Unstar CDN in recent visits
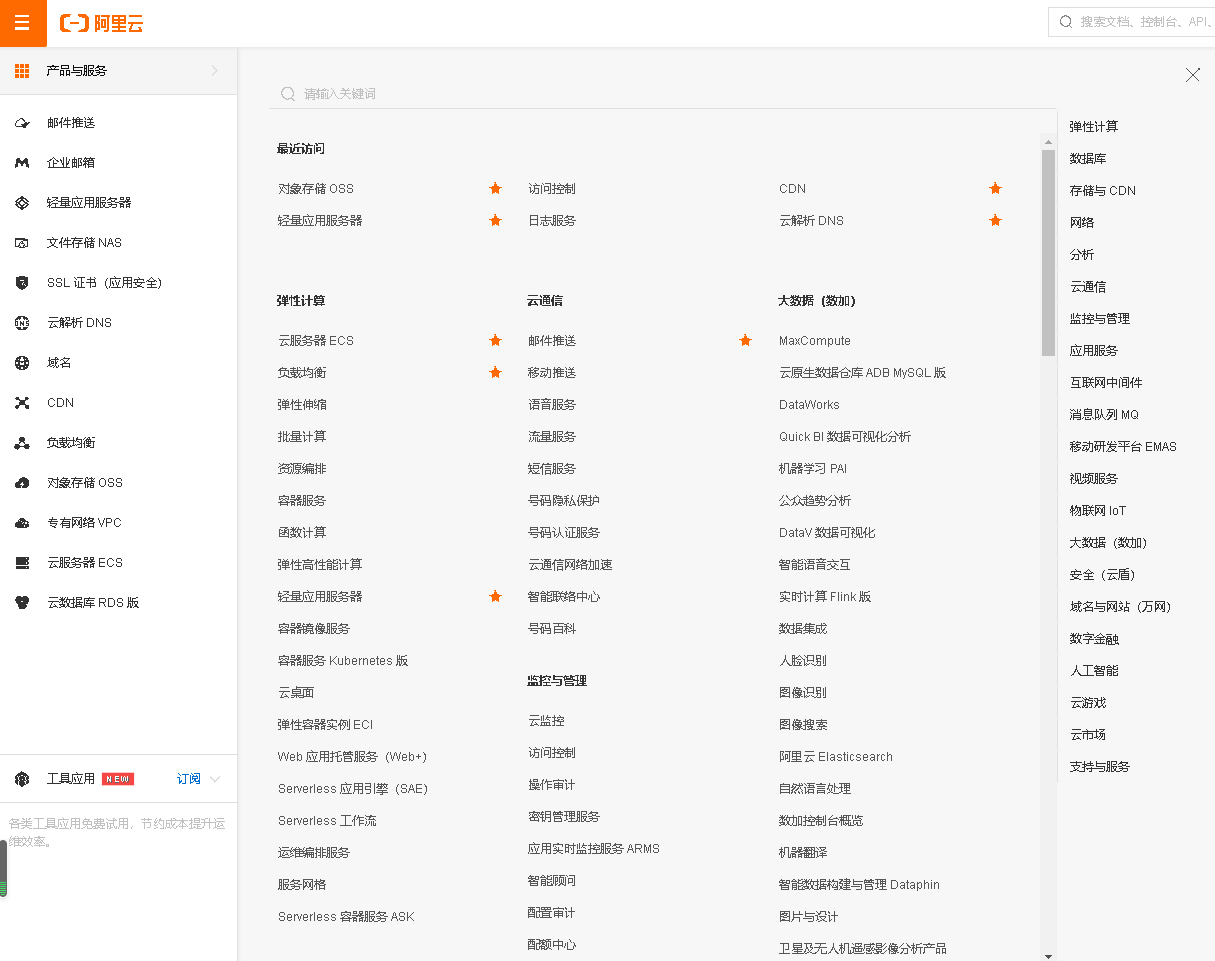1215x961 pixels. (x=995, y=188)
